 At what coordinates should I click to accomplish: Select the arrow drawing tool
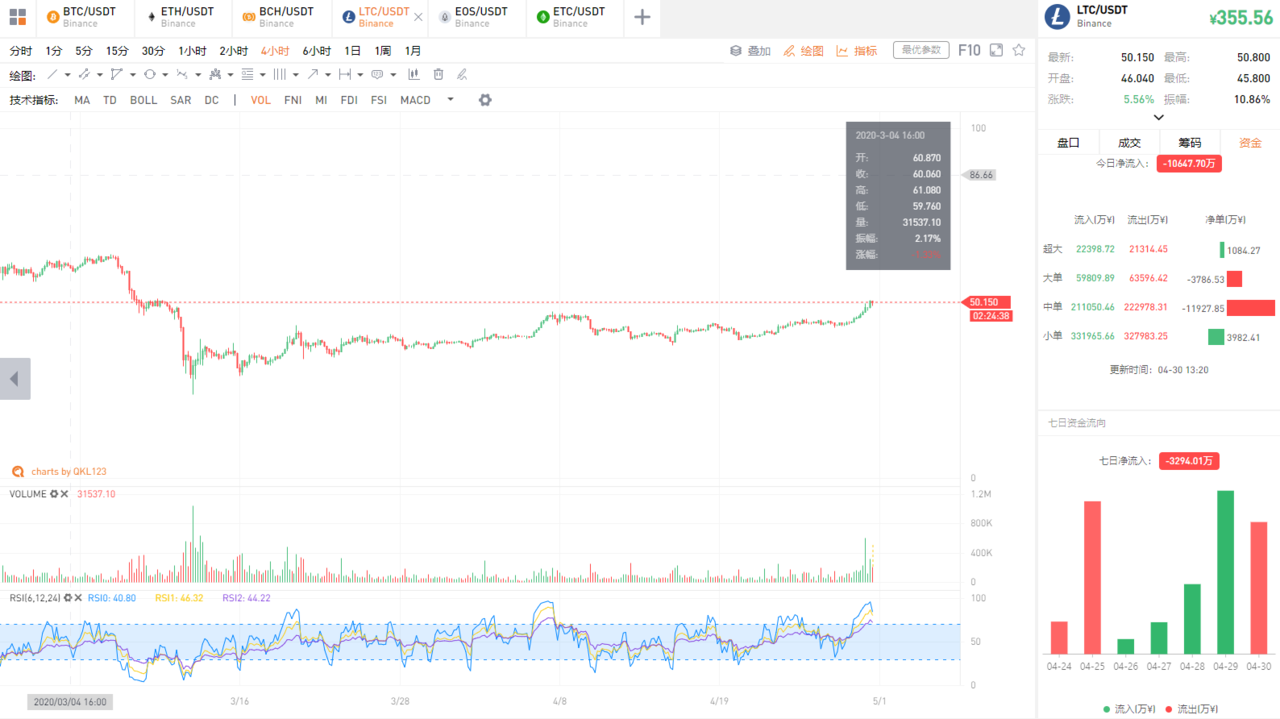(313, 75)
